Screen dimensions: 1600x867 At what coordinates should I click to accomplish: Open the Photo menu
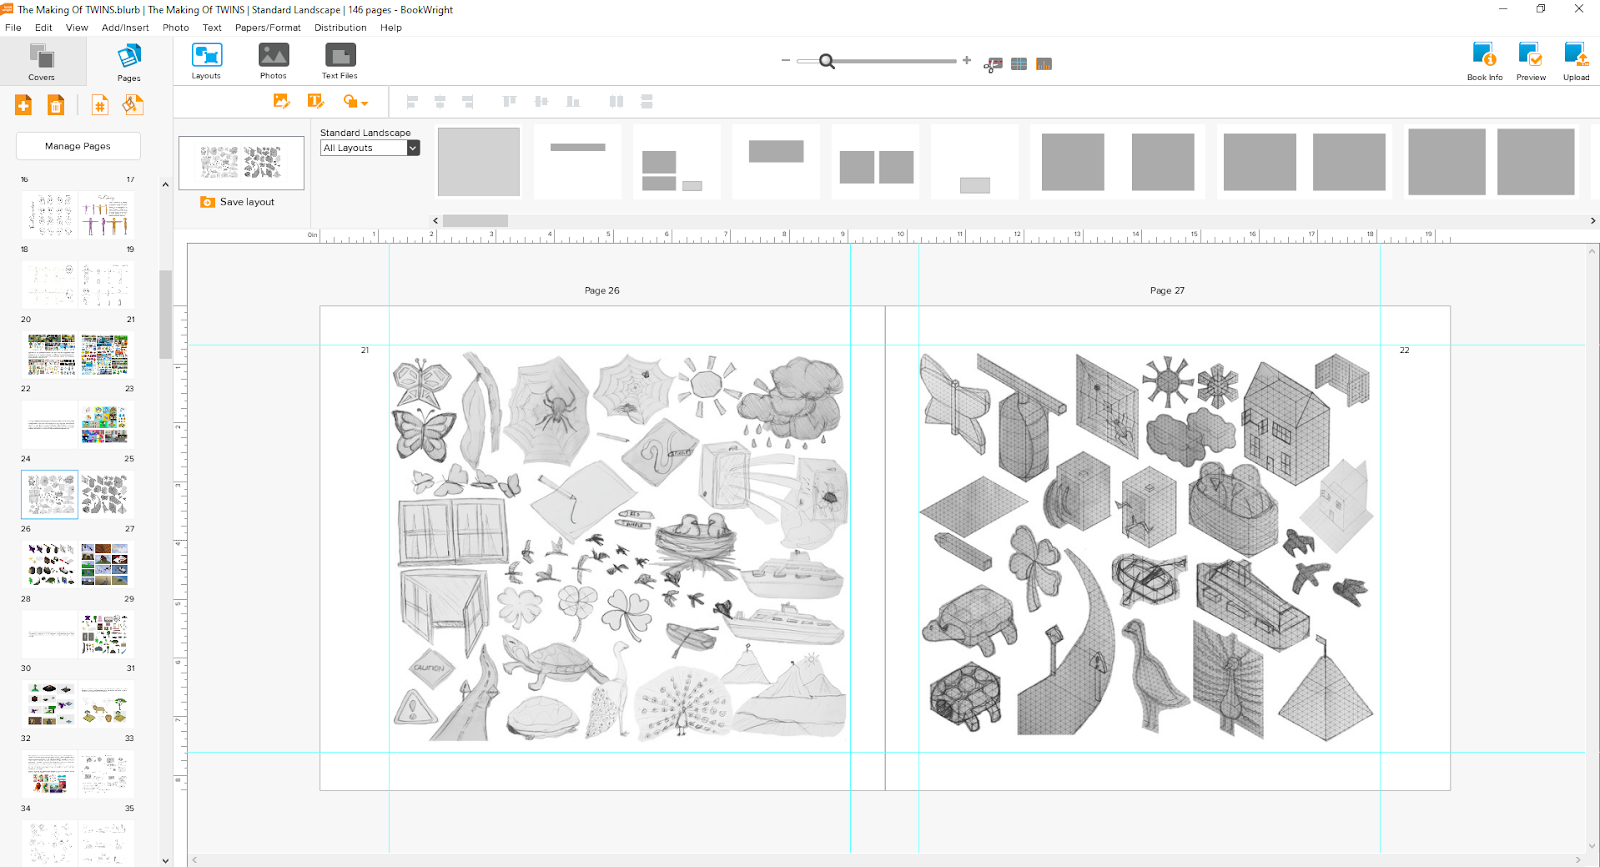click(176, 28)
